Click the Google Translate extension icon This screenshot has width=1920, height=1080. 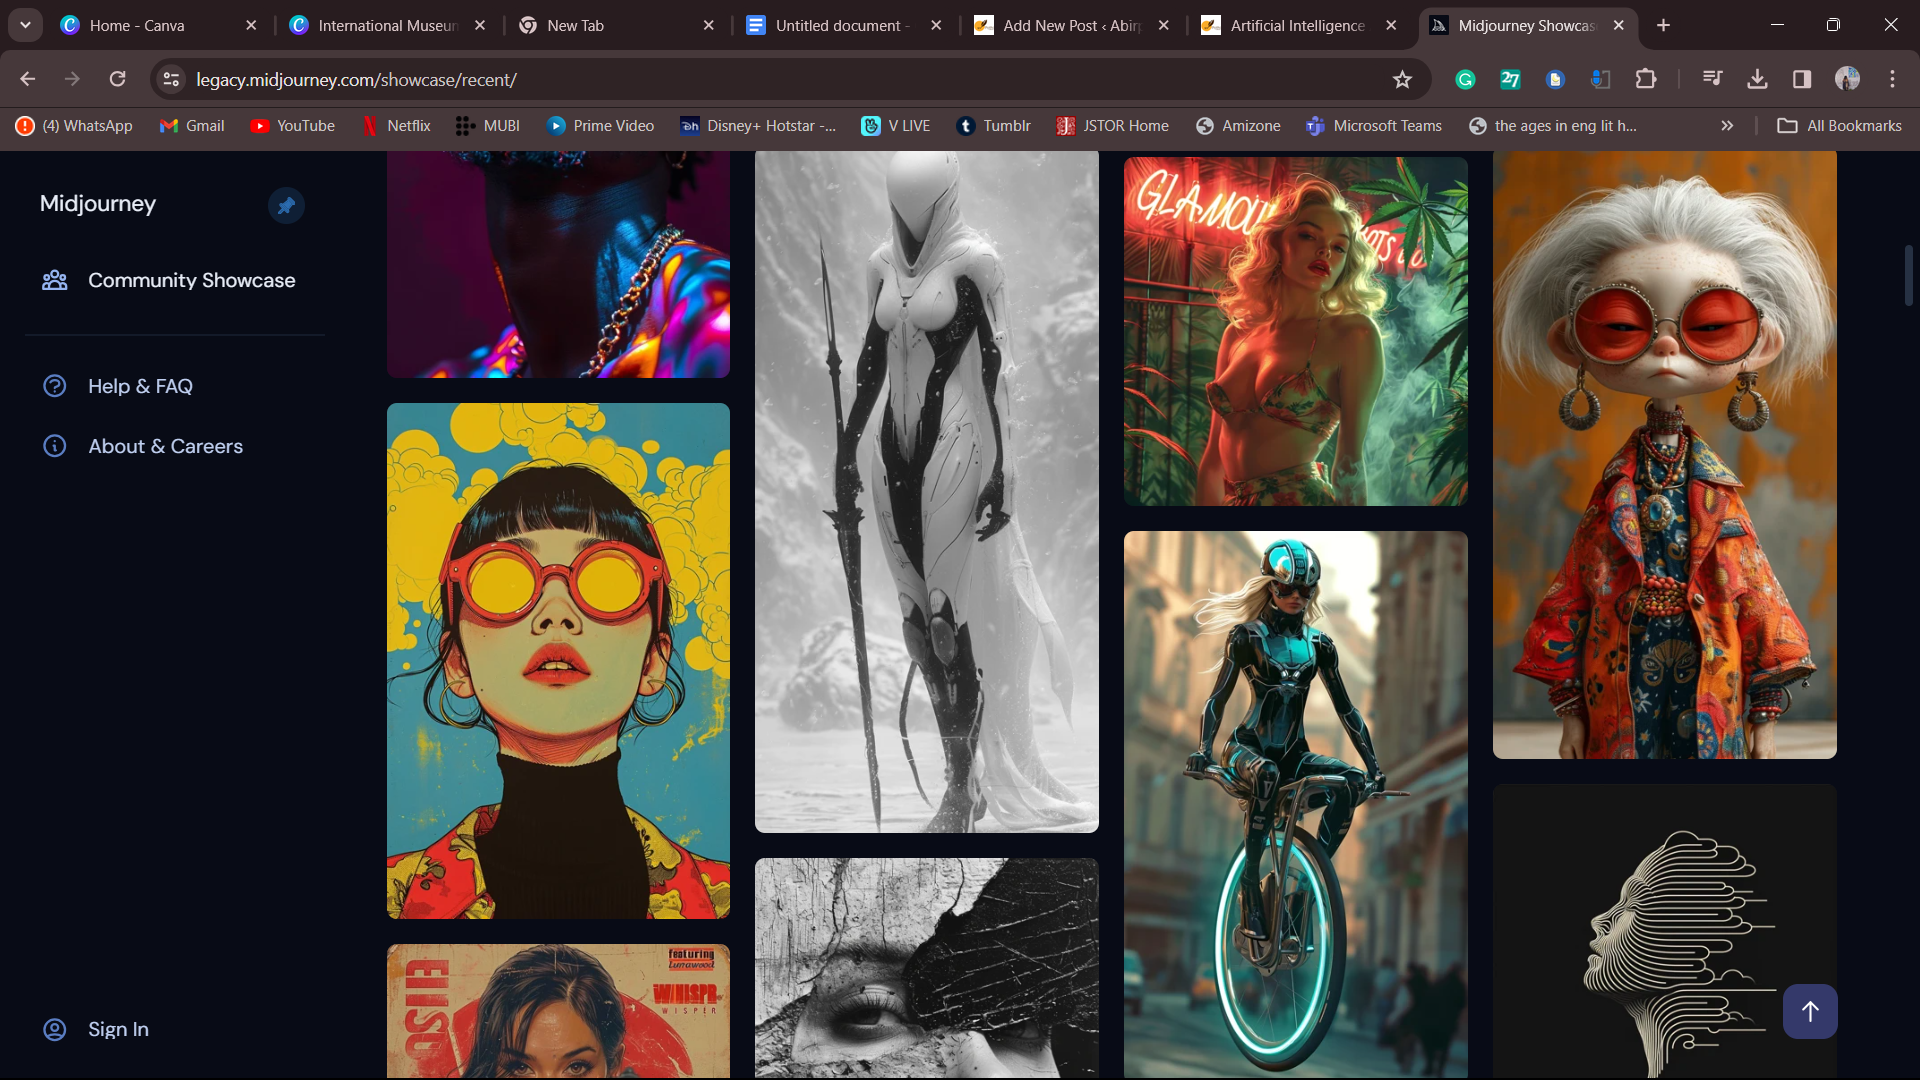1600,79
